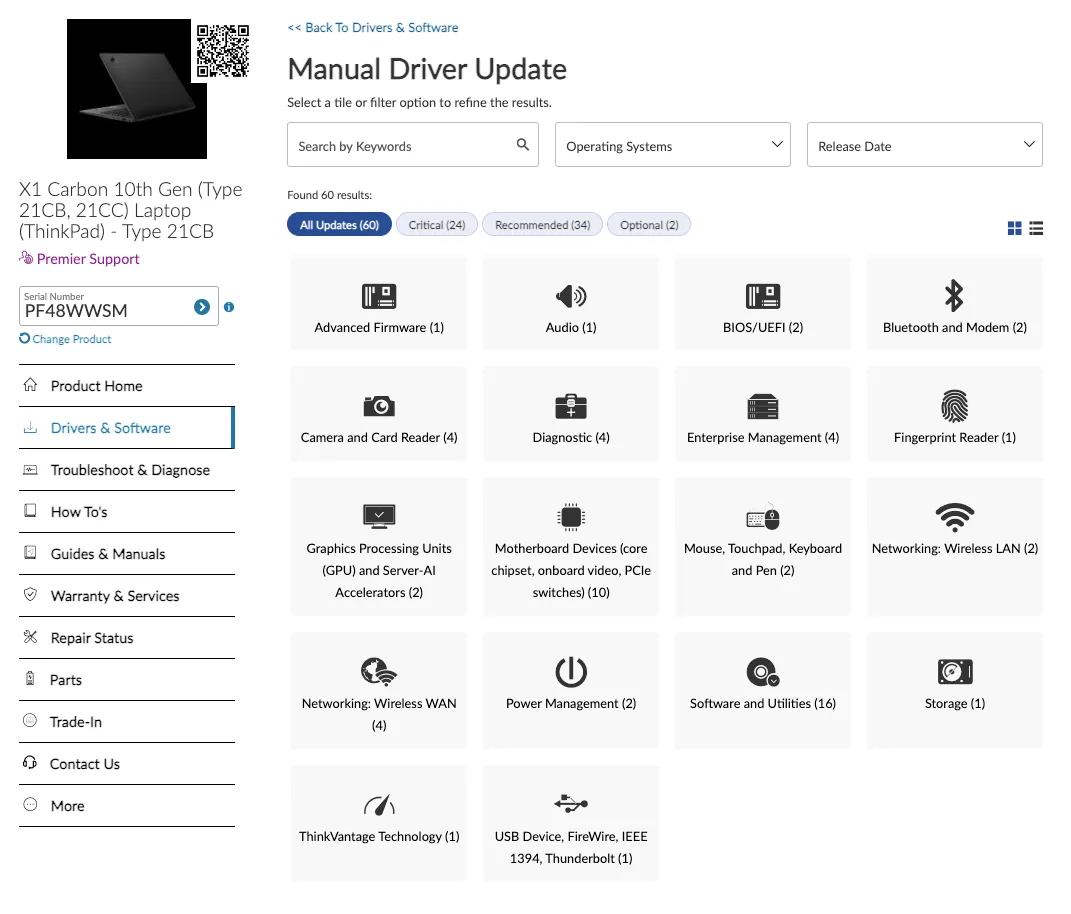
Task: Open the Wireless WAN globe icon
Action: [x=379, y=671]
